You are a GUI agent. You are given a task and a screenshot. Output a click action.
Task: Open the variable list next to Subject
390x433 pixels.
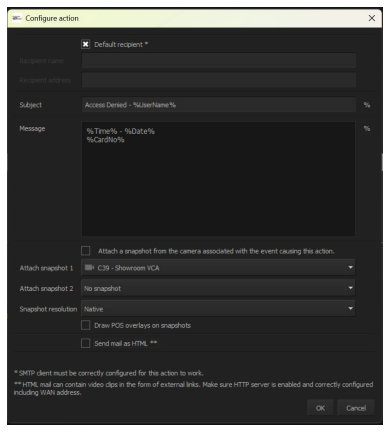tap(367, 105)
